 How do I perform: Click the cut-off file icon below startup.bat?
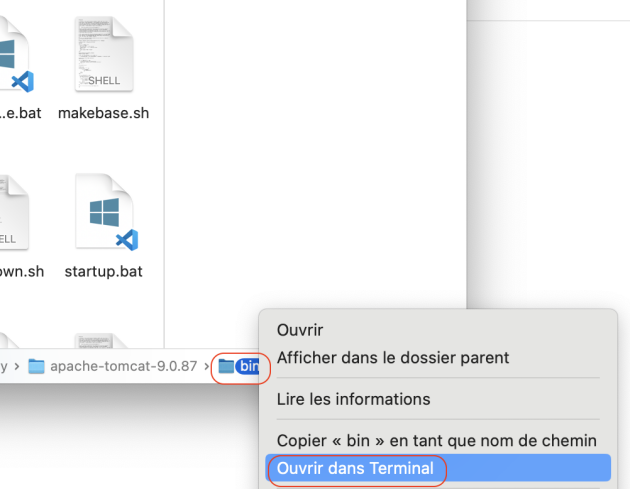tap(103, 342)
